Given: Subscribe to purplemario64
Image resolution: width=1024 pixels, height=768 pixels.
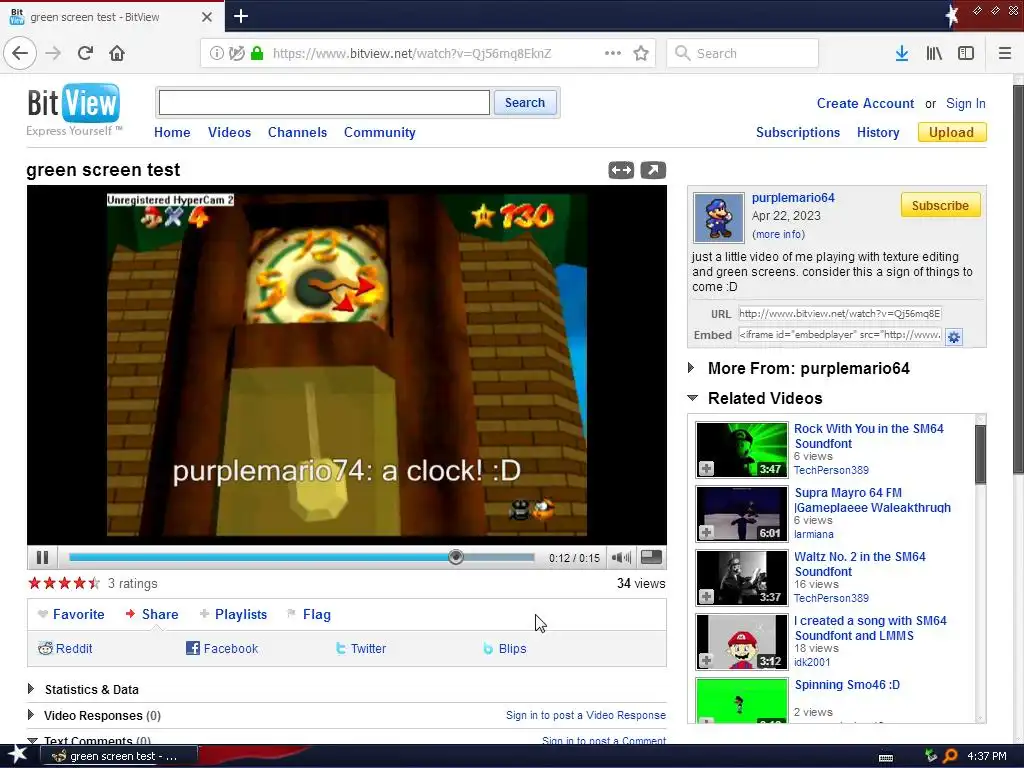Looking at the screenshot, I should [940, 205].
